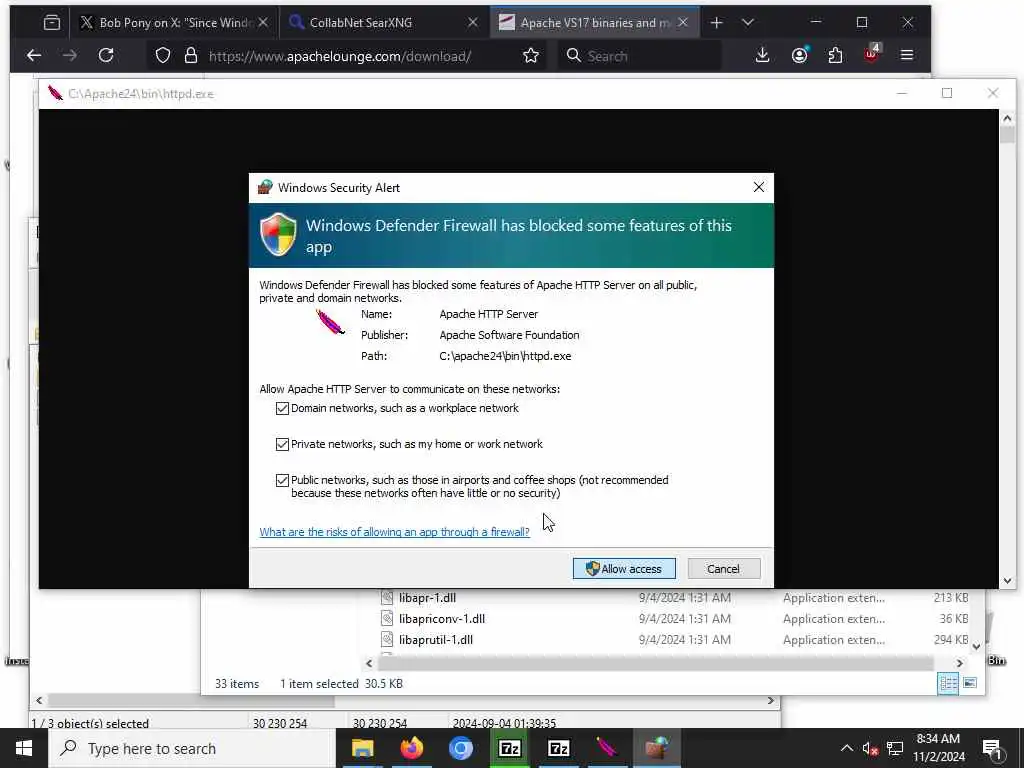View site security padlock info
Viewport: 1024px width, 768px height.
(x=191, y=56)
